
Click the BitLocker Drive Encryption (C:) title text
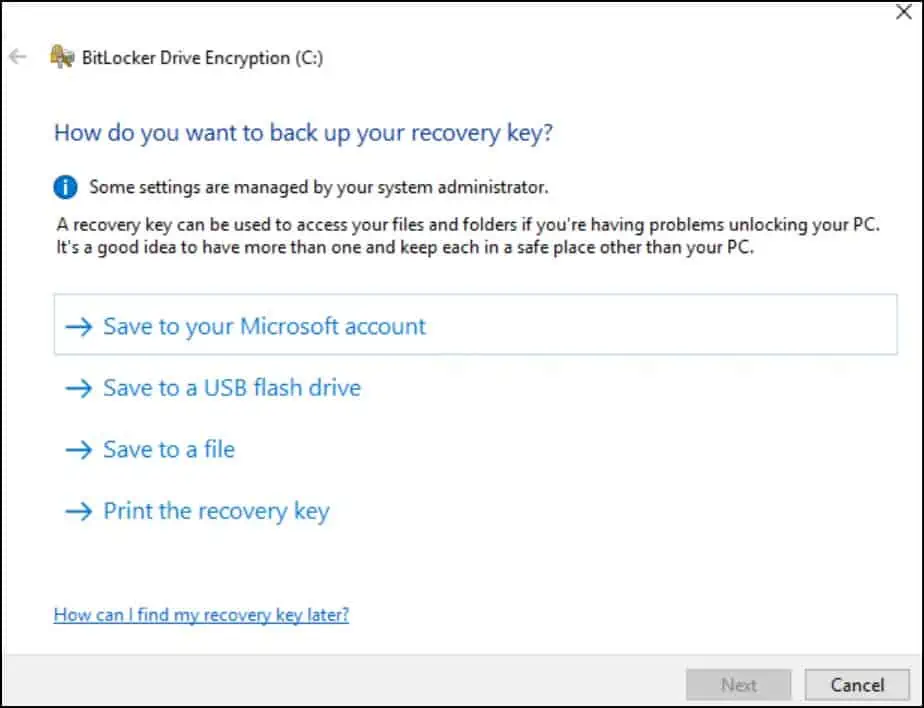pyautogui.click(x=202, y=58)
